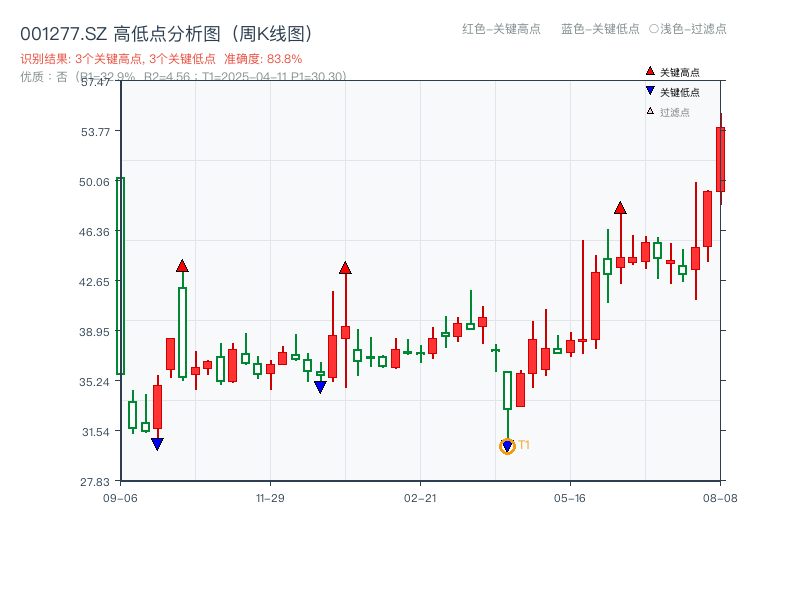Click the orange circled T1 marker on the chart

coord(506,444)
